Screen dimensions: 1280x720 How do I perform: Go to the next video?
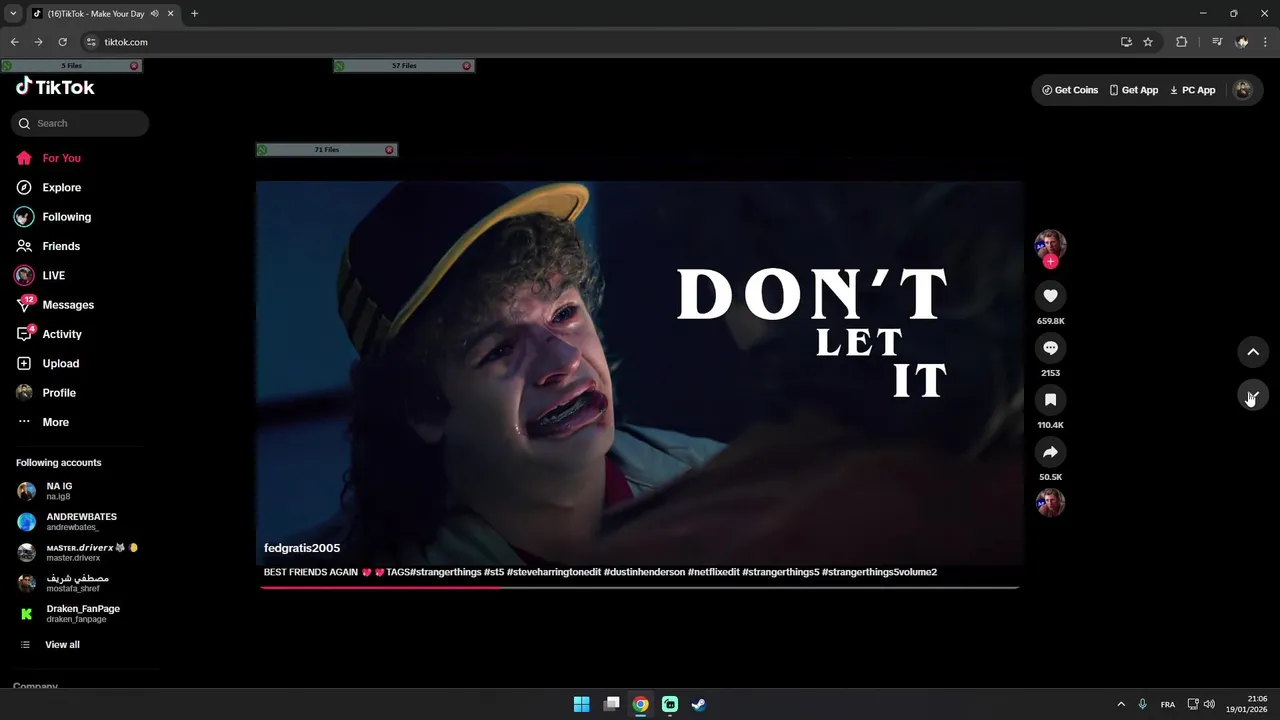[1253, 395]
